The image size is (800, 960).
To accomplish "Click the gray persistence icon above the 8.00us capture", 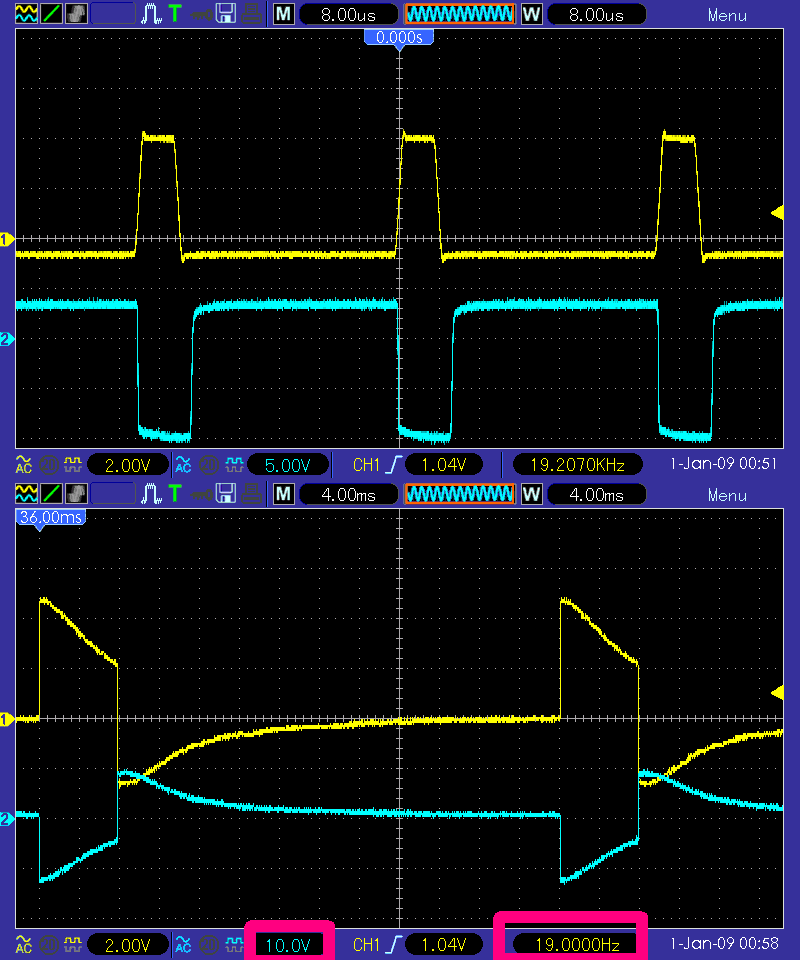I will click(76, 13).
